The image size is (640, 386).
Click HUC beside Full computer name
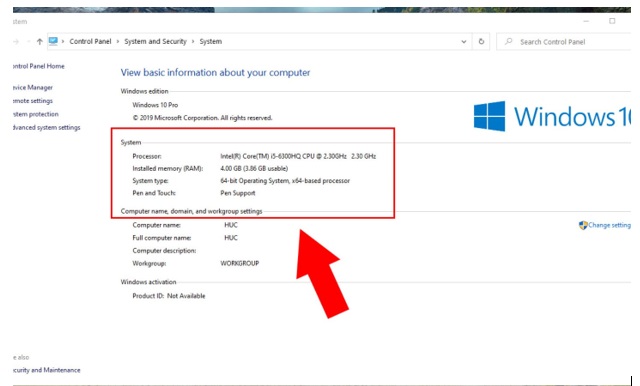coord(231,238)
